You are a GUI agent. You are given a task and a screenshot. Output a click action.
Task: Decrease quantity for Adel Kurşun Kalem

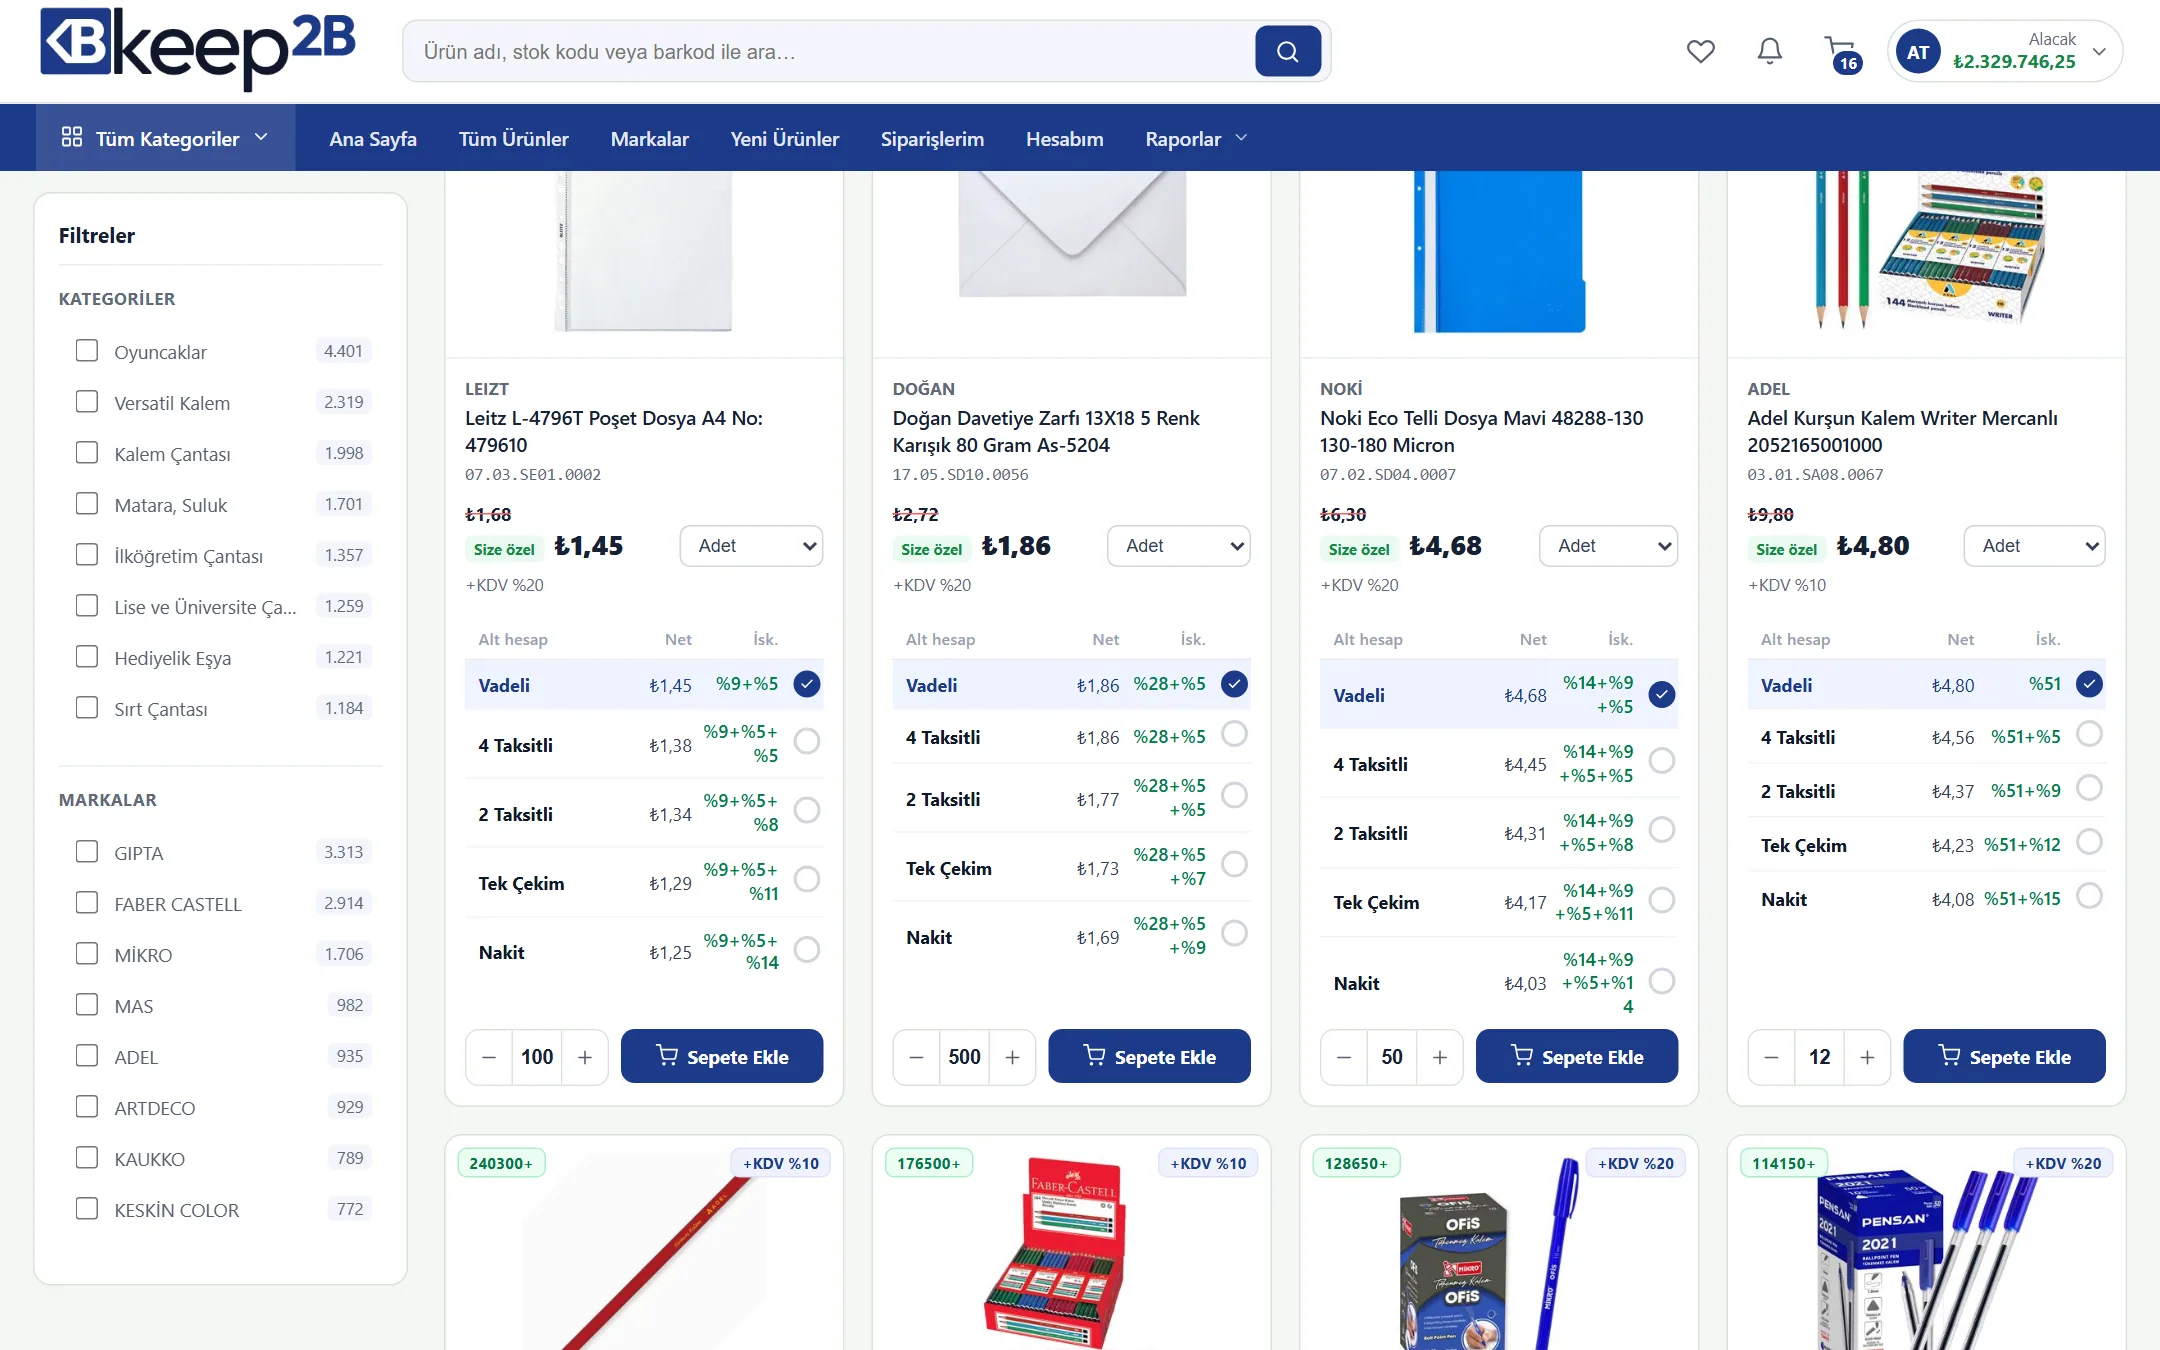(x=1771, y=1057)
